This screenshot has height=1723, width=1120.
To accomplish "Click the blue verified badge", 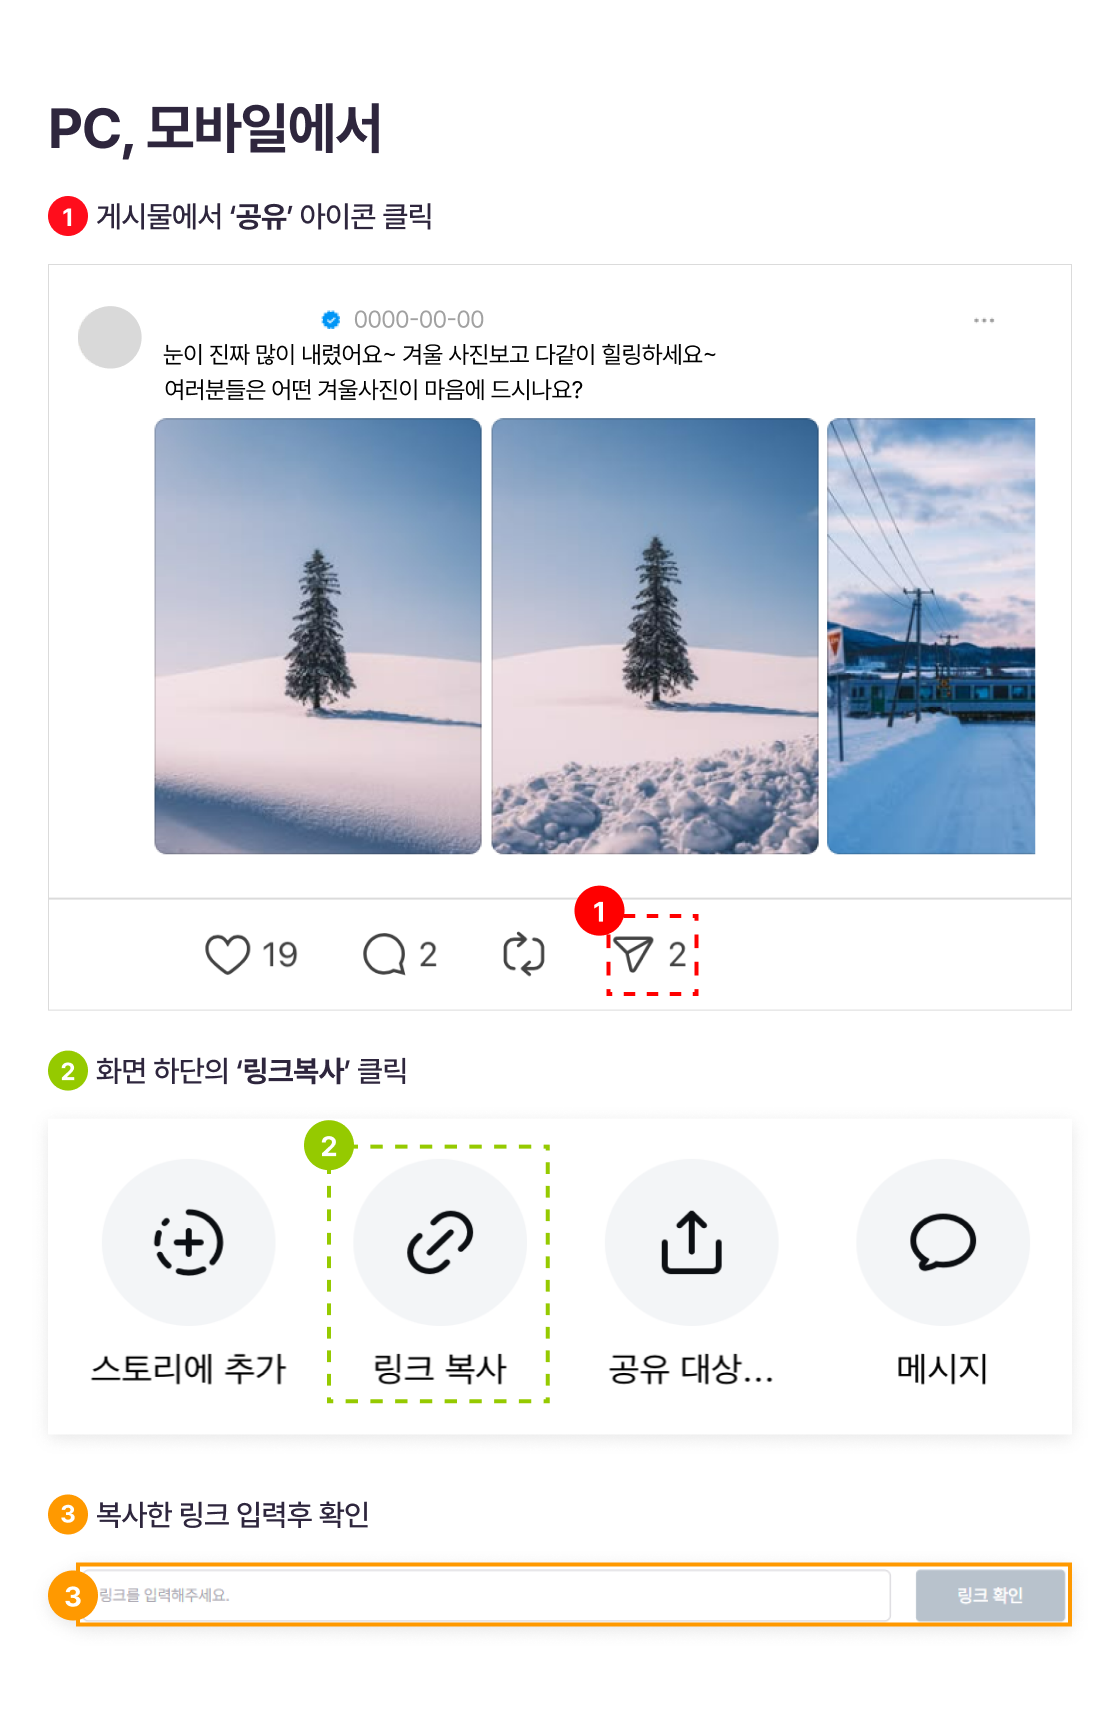I will 331,320.
